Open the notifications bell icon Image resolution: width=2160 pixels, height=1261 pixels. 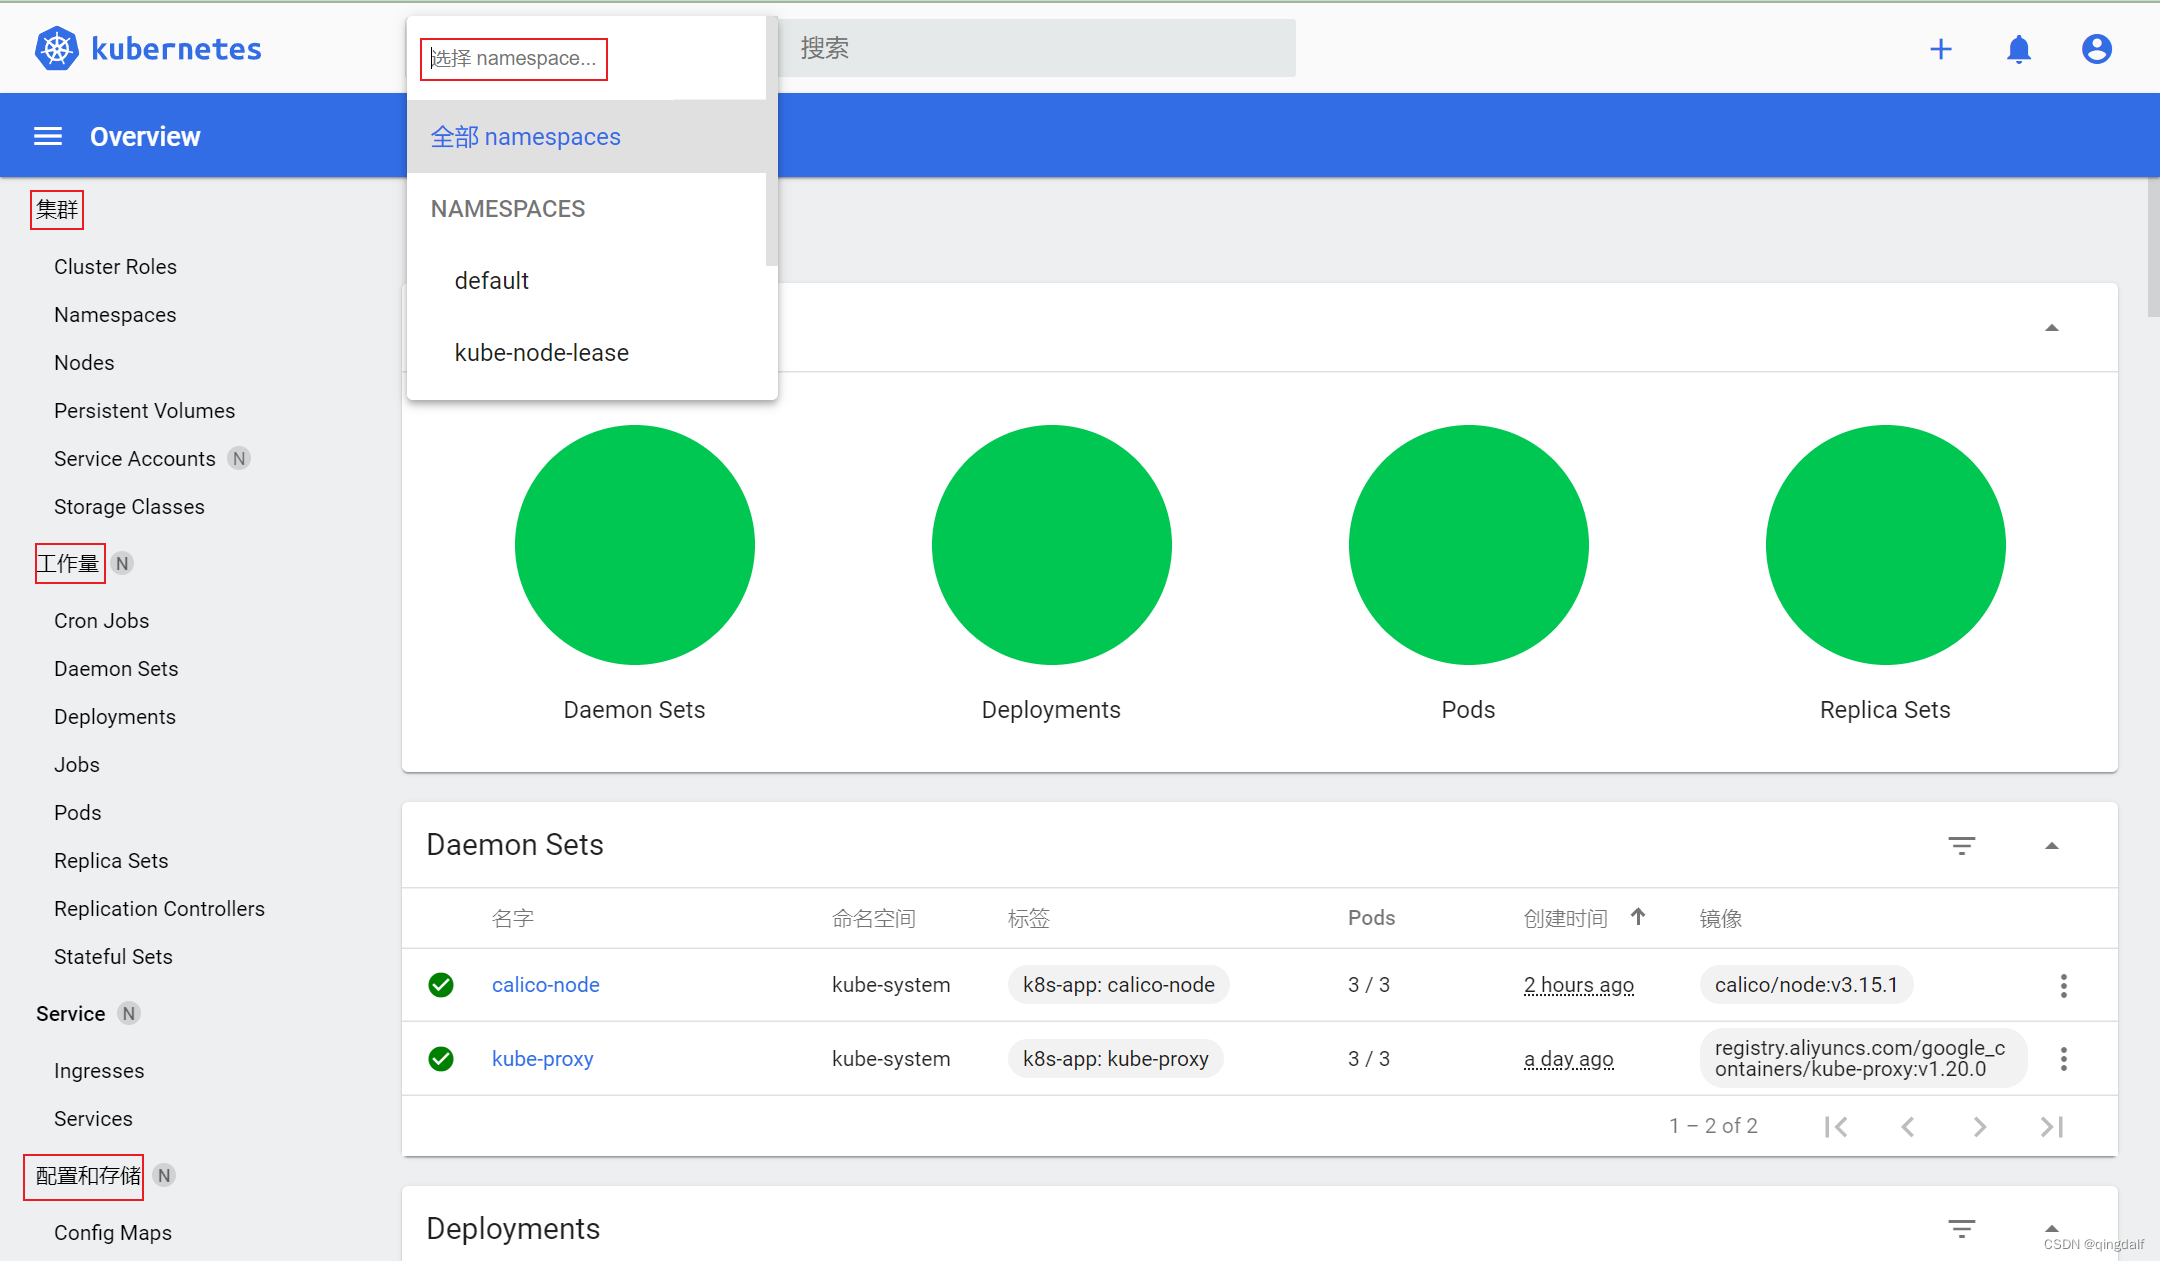point(2019,49)
